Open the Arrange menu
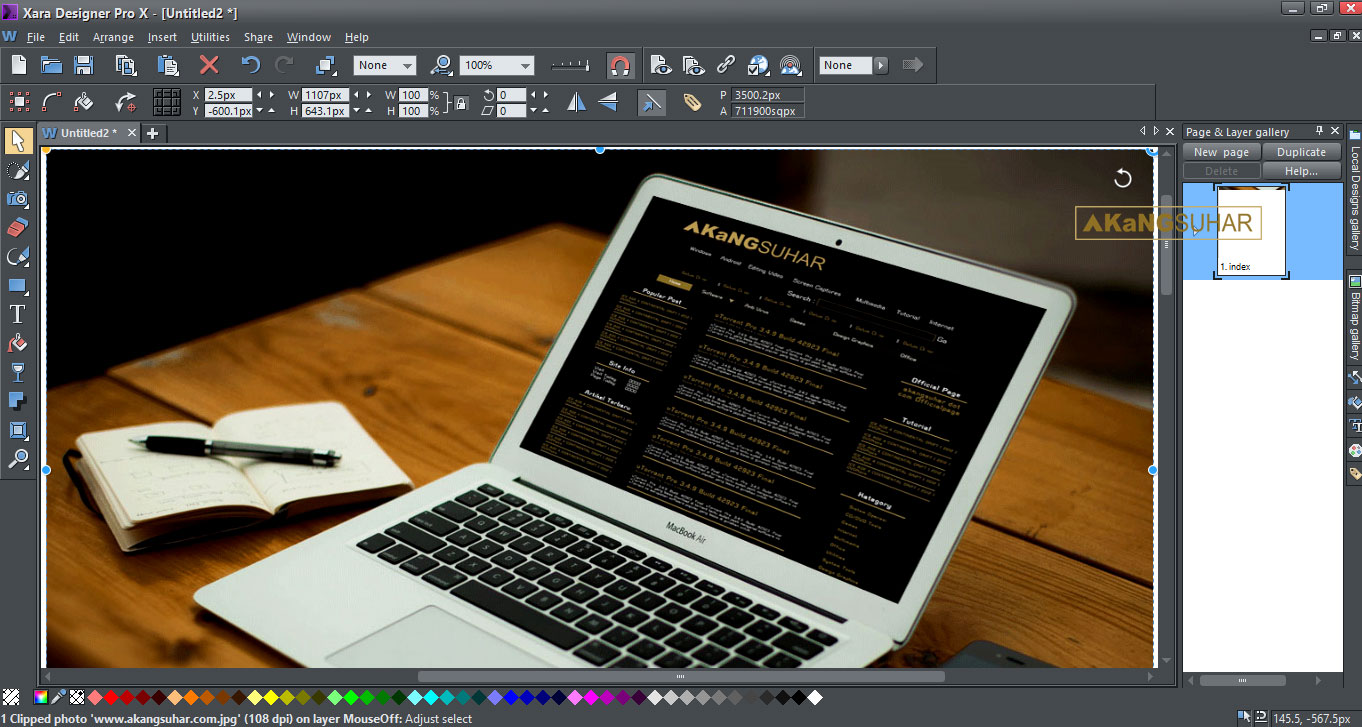1362x727 pixels. 113,37
